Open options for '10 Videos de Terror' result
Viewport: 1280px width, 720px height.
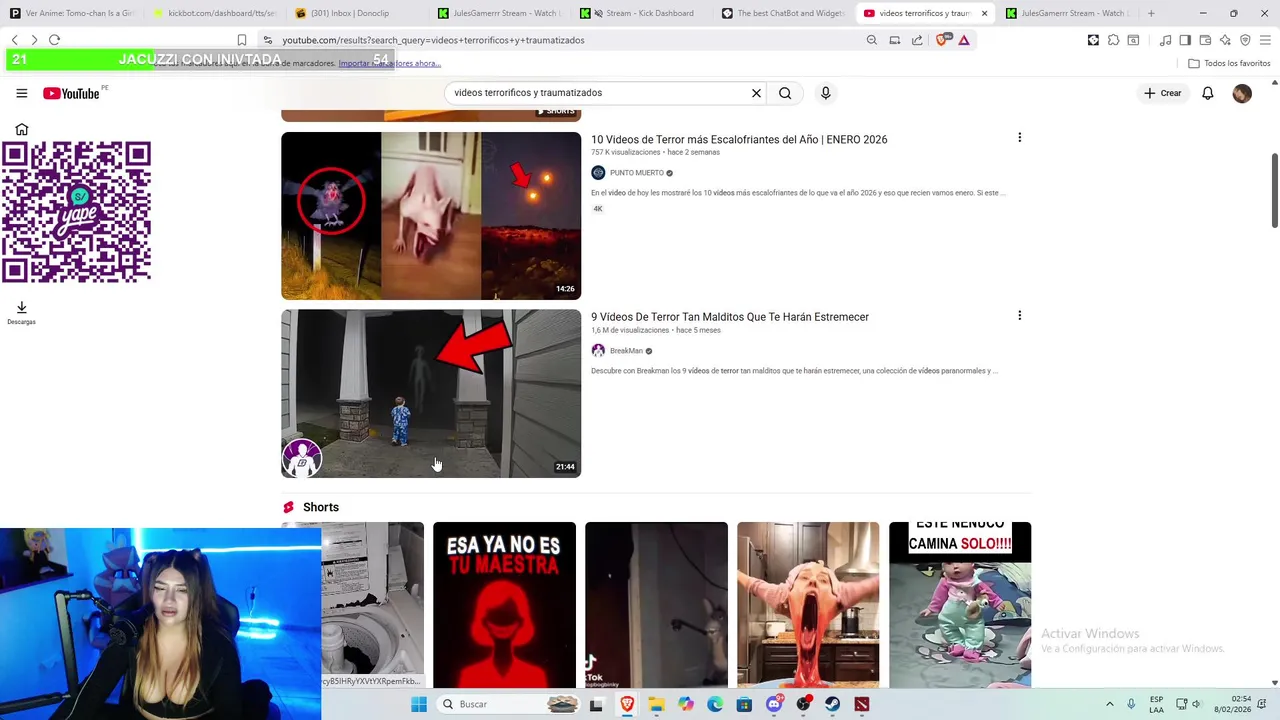[x=1019, y=138]
